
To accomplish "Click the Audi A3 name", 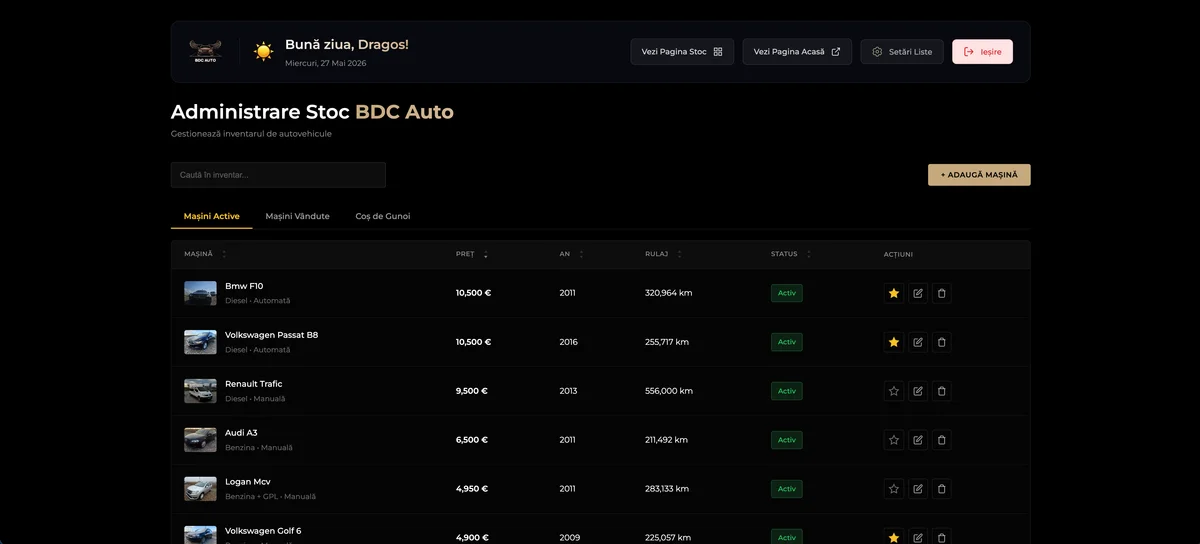I will pos(241,433).
